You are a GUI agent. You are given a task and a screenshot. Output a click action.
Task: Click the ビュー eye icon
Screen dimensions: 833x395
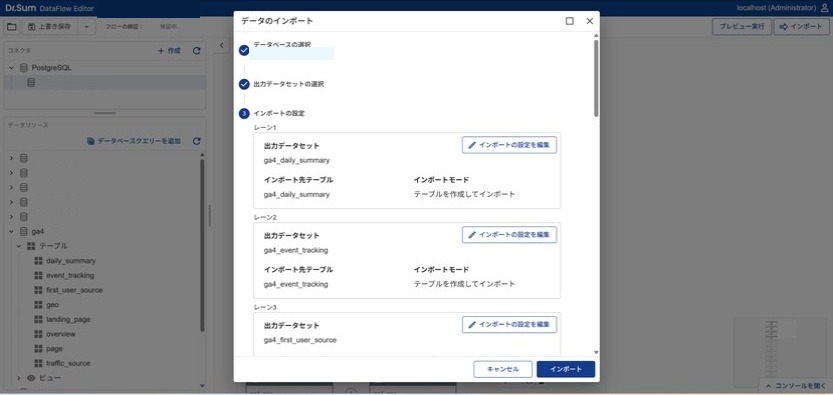click(31, 378)
